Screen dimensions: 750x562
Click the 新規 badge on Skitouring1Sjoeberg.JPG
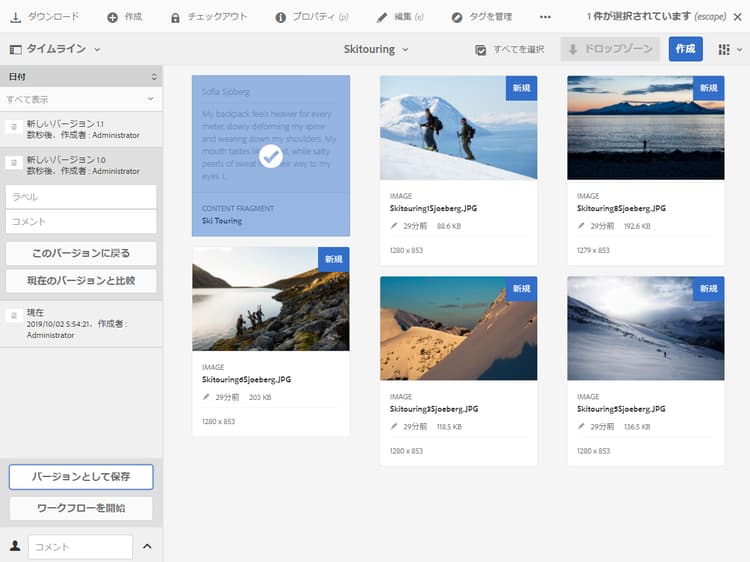point(521,88)
